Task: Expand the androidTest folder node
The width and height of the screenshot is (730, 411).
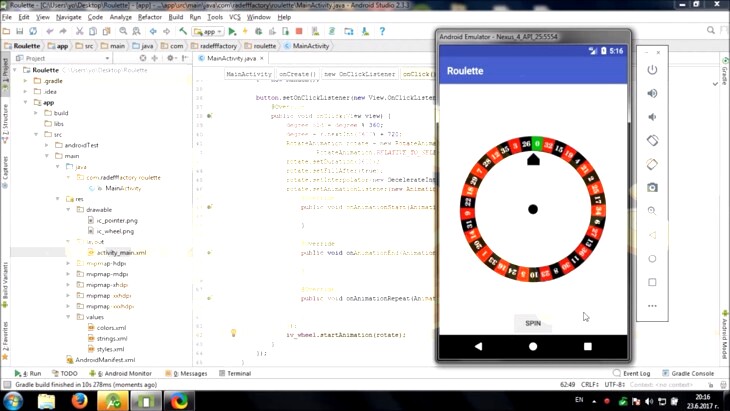Action: (x=47, y=145)
